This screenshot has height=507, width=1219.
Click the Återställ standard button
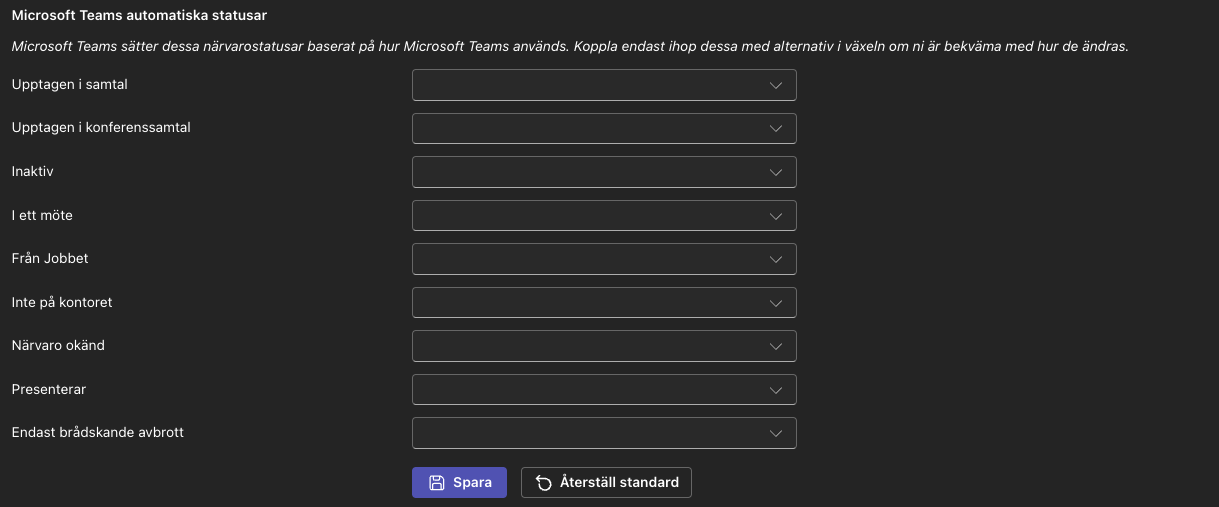click(x=606, y=483)
